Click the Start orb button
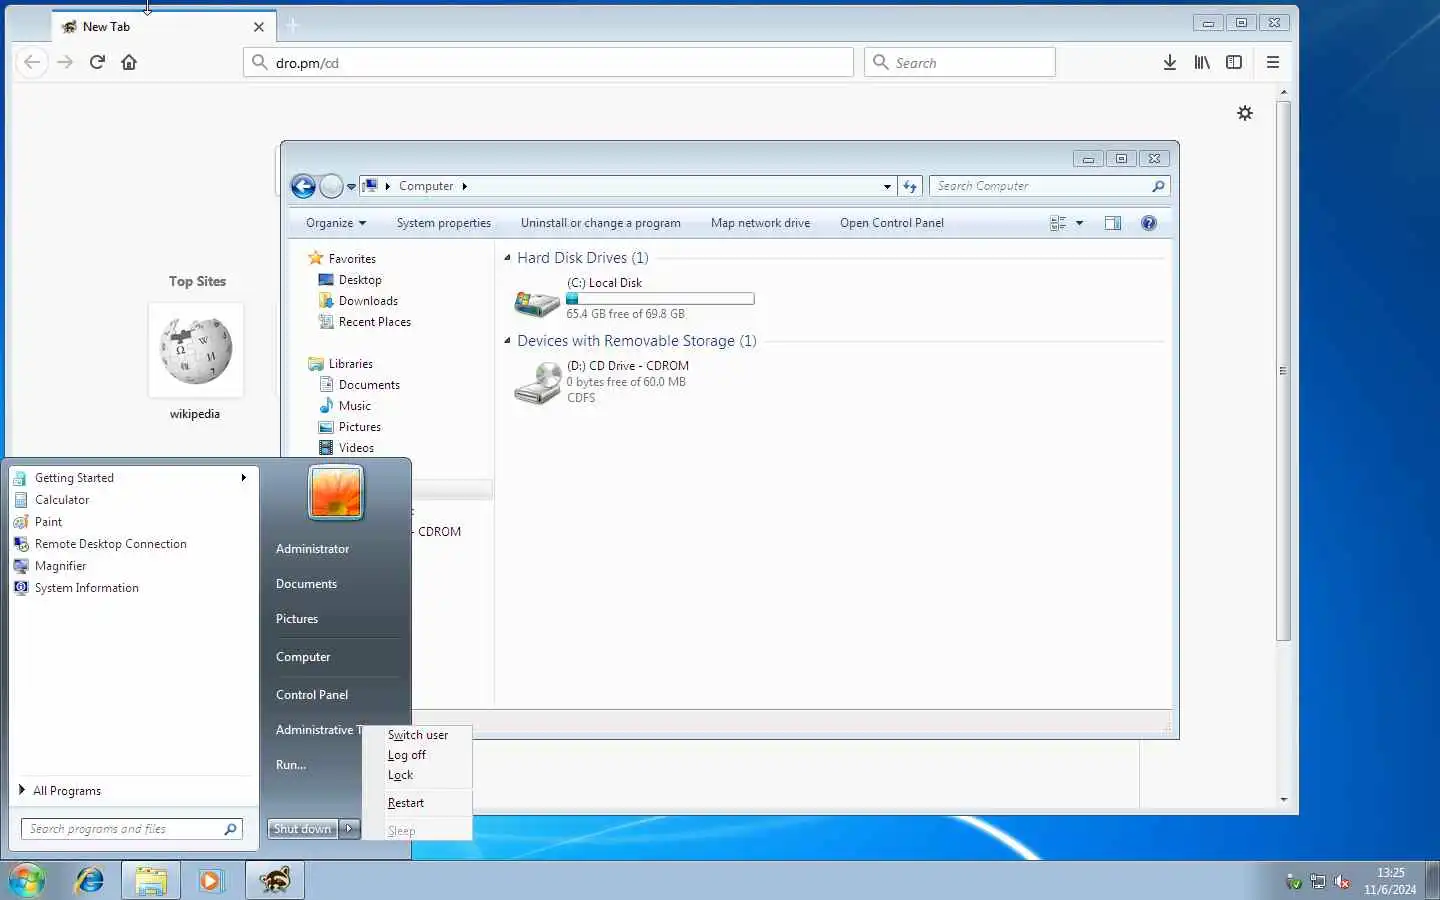 tap(27, 880)
